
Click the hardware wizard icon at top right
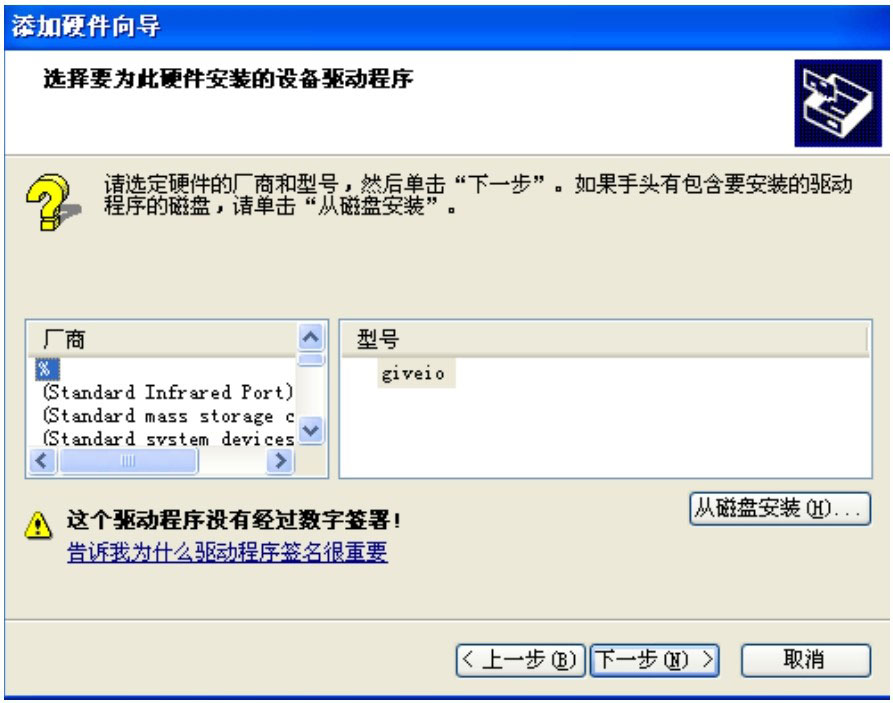(x=838, y=103)
